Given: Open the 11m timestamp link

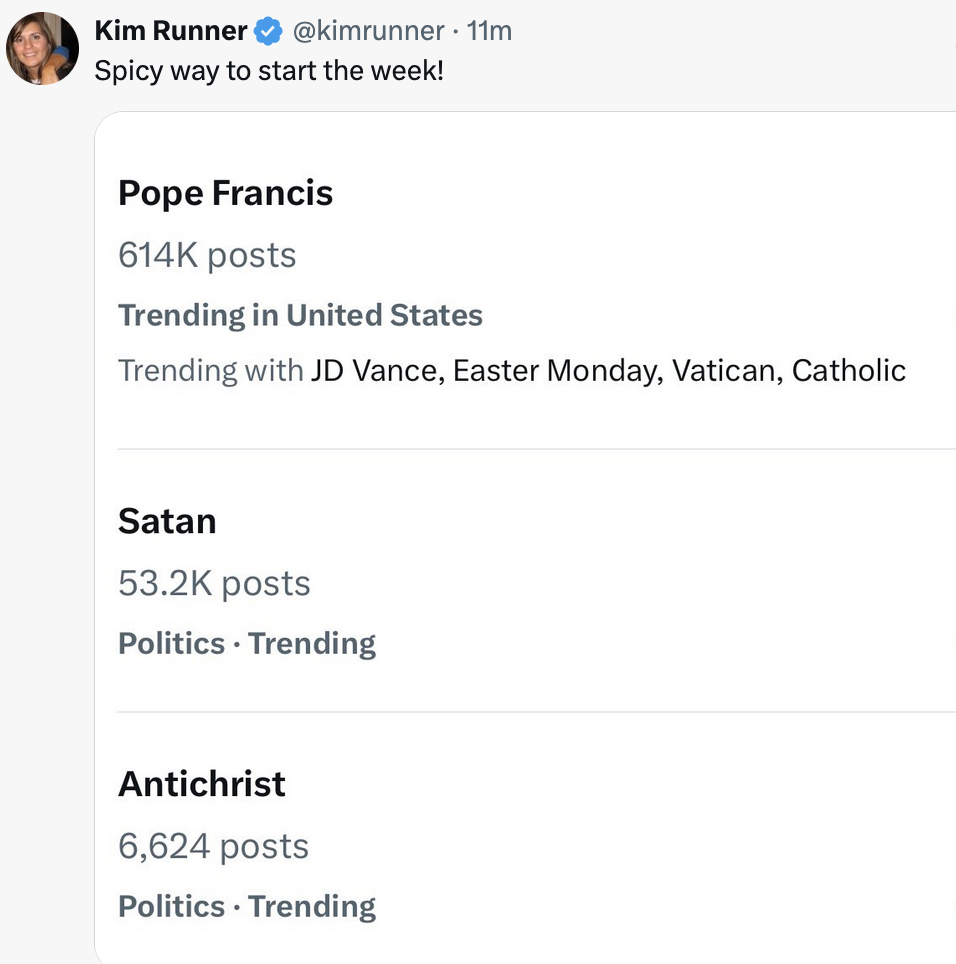Looking at the screenshot, I should point(489,32).
